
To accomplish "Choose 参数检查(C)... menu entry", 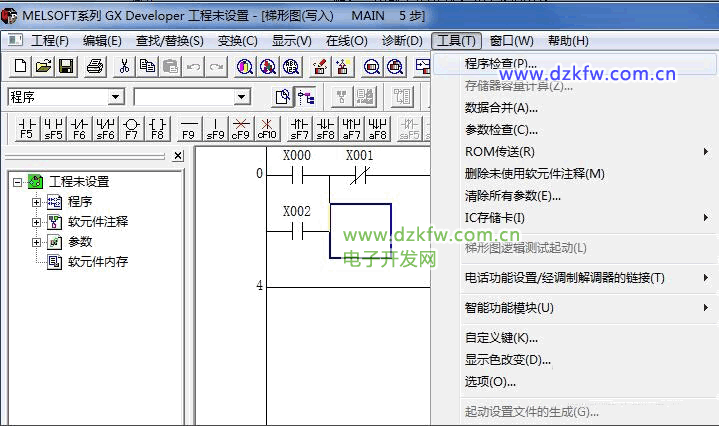I will tap(575, 130).
